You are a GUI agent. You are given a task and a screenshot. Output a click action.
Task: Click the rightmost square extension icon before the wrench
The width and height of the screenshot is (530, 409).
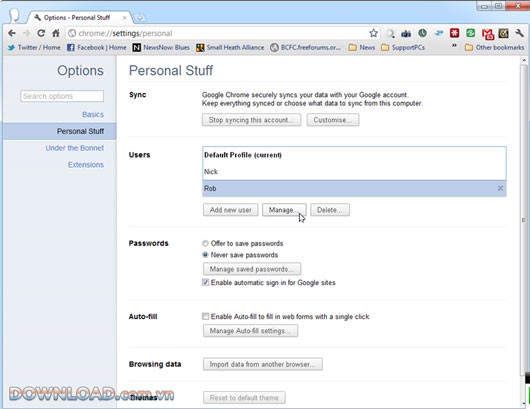click(x=504, y=33)
